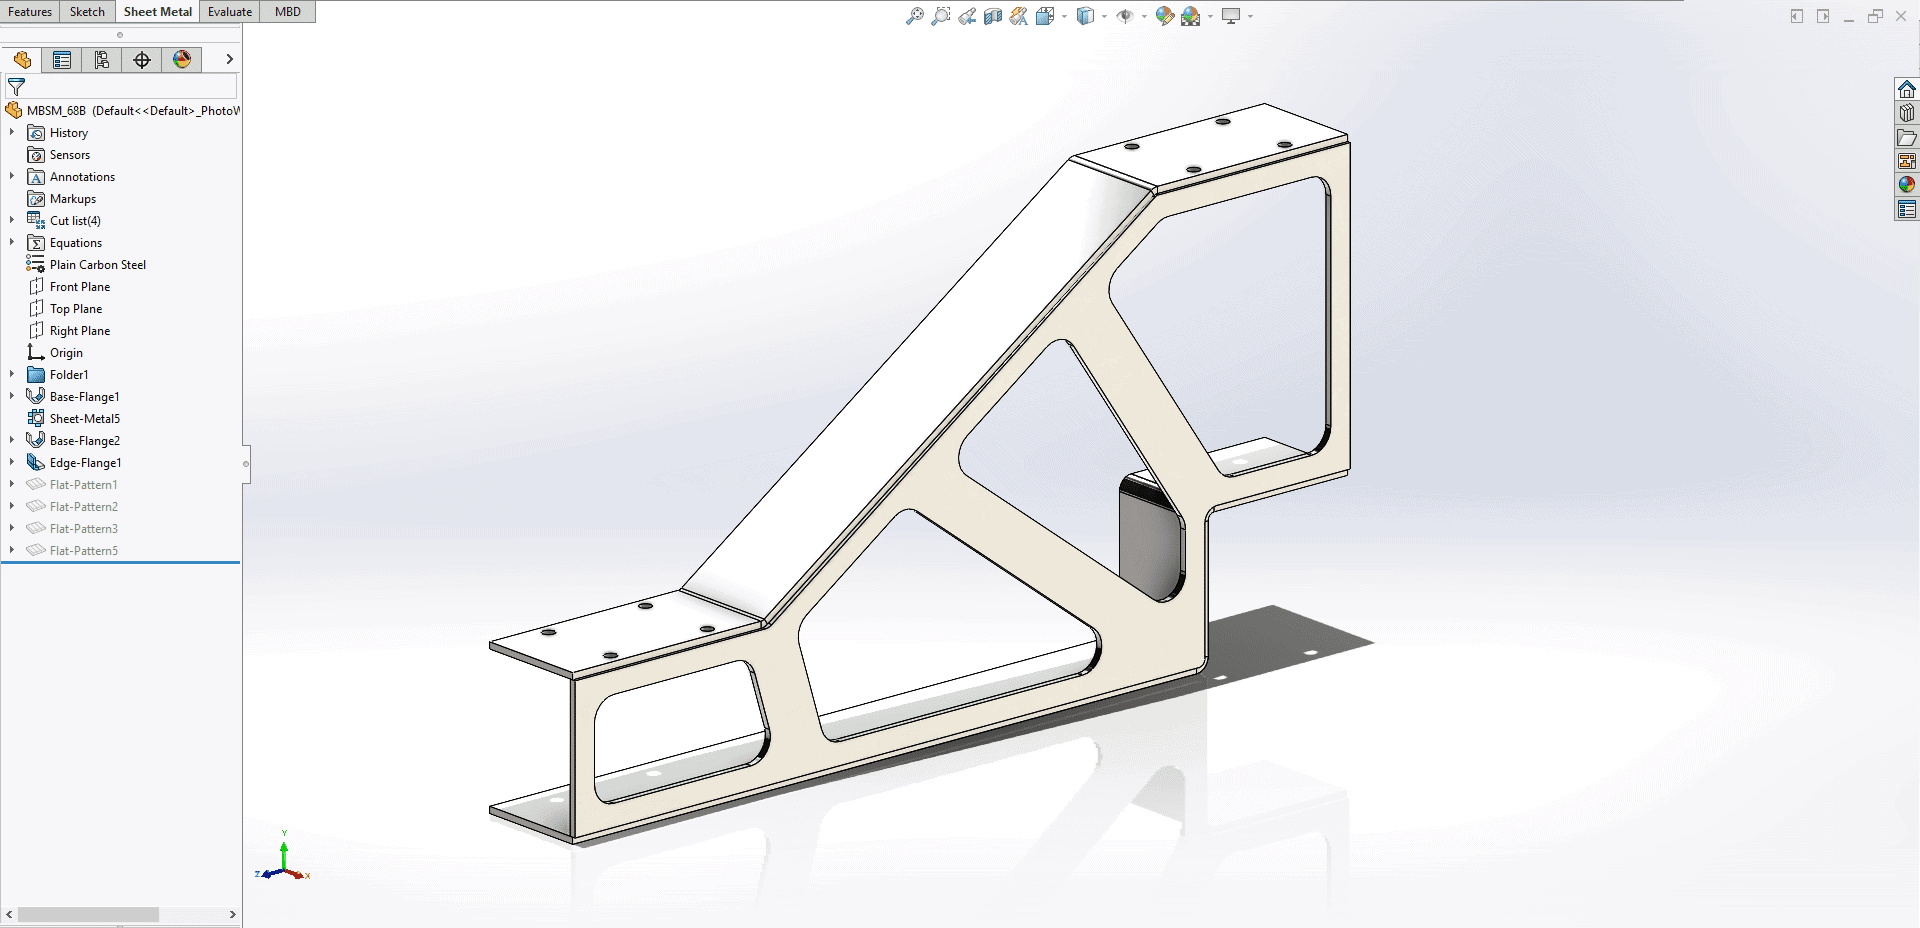
Task: Click the View Orientation cube icon
Action: pyautogui.click(x=1045, y=16)
